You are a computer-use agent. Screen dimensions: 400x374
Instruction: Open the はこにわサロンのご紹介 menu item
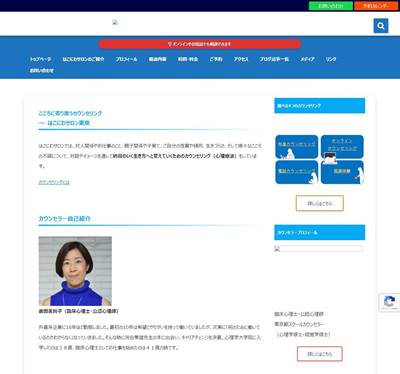point(83,59)
